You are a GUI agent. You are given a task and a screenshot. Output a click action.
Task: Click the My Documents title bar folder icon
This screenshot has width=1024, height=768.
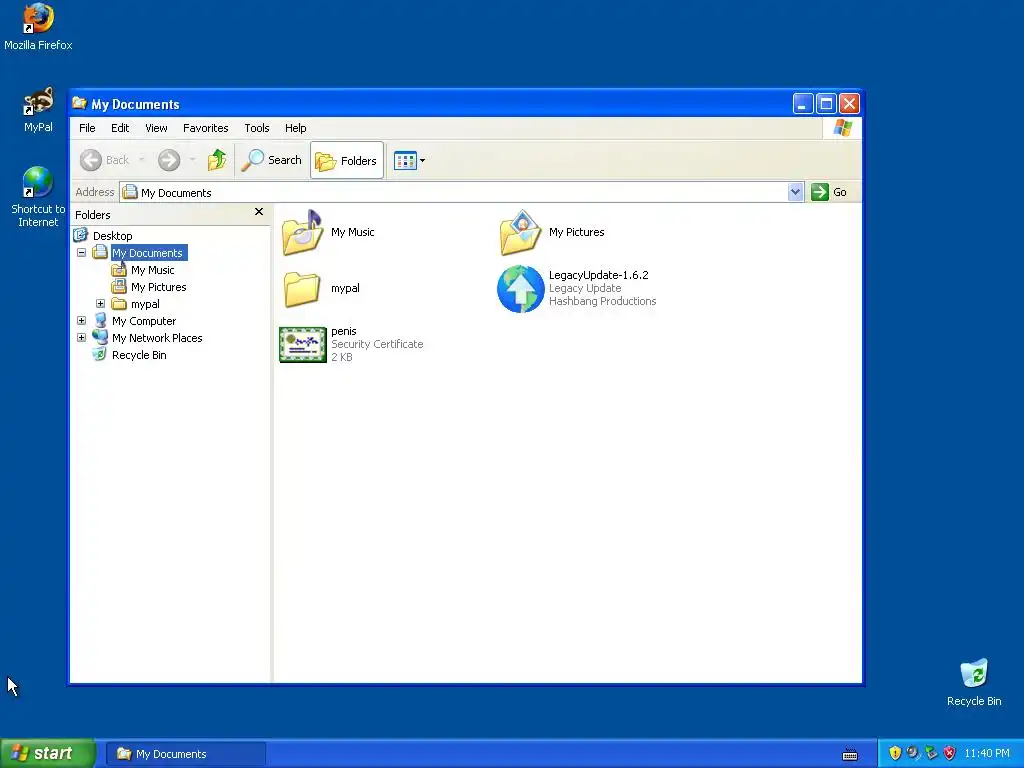(x=80, y=103)
